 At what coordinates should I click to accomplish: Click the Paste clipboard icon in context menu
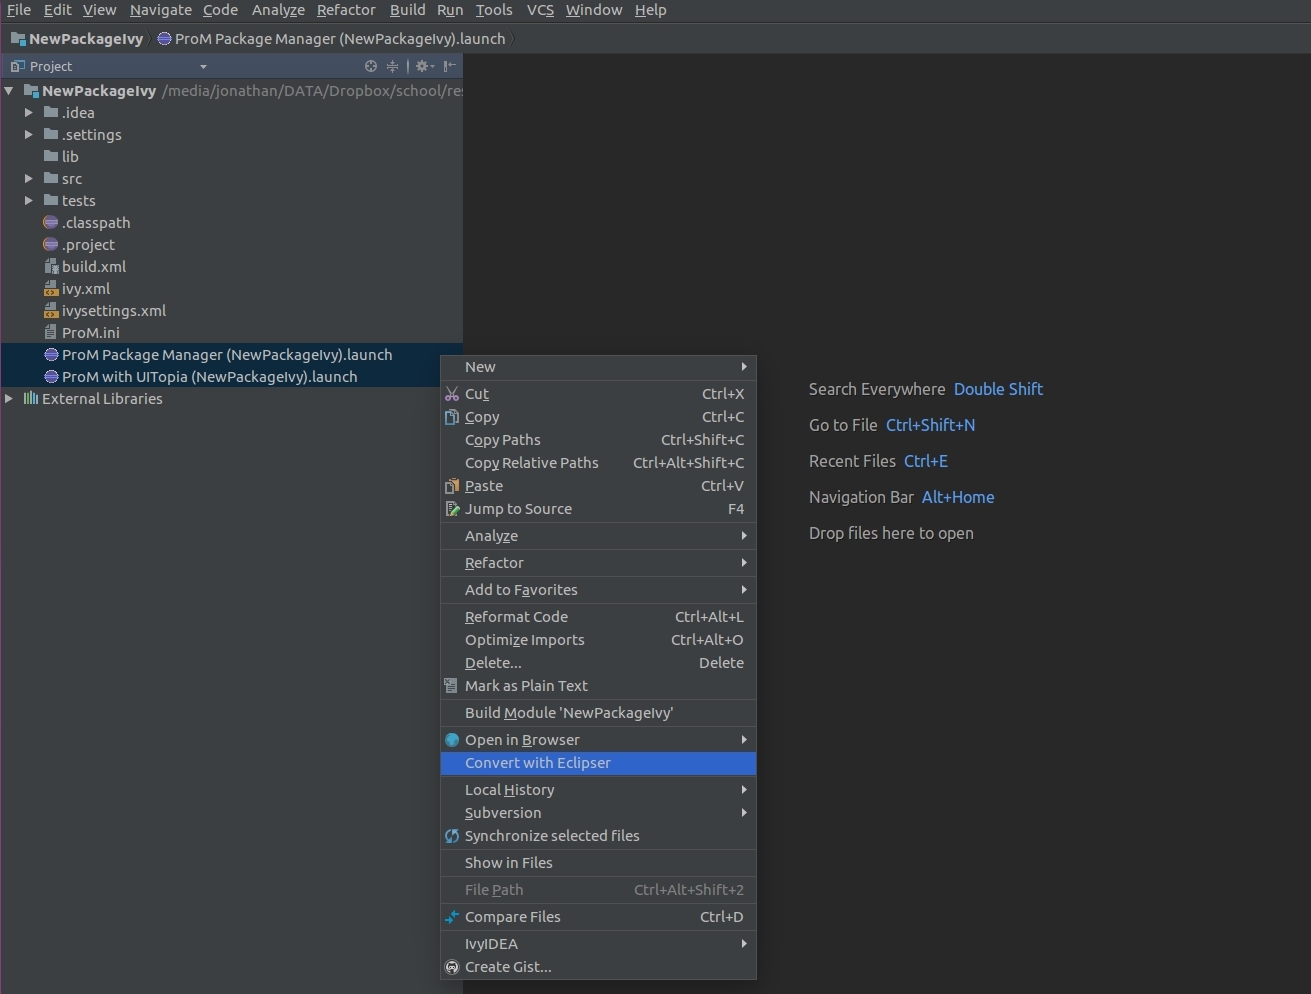(452, 486)
